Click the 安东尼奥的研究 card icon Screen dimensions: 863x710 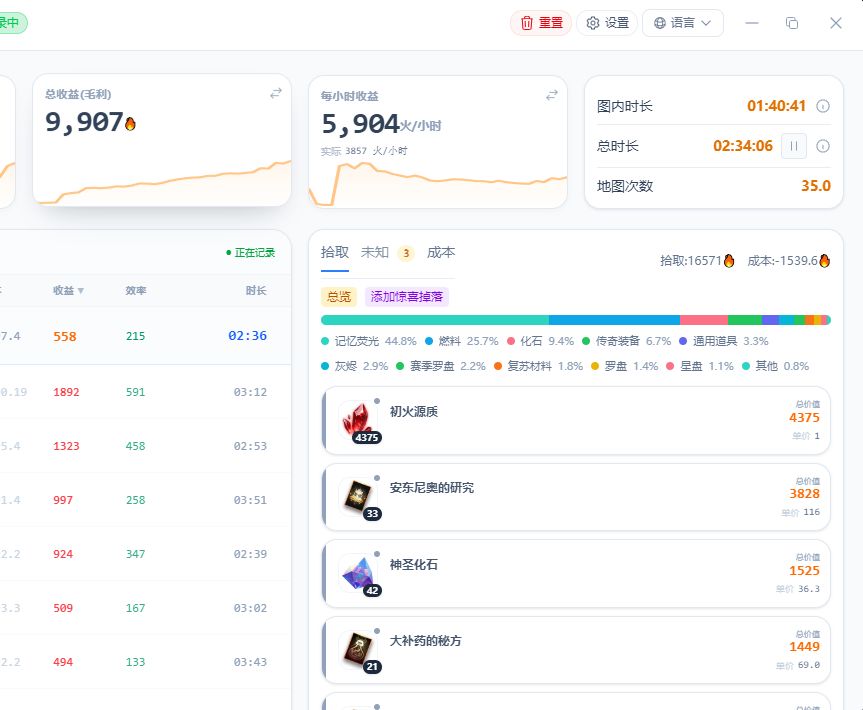(x=358, y=497)
